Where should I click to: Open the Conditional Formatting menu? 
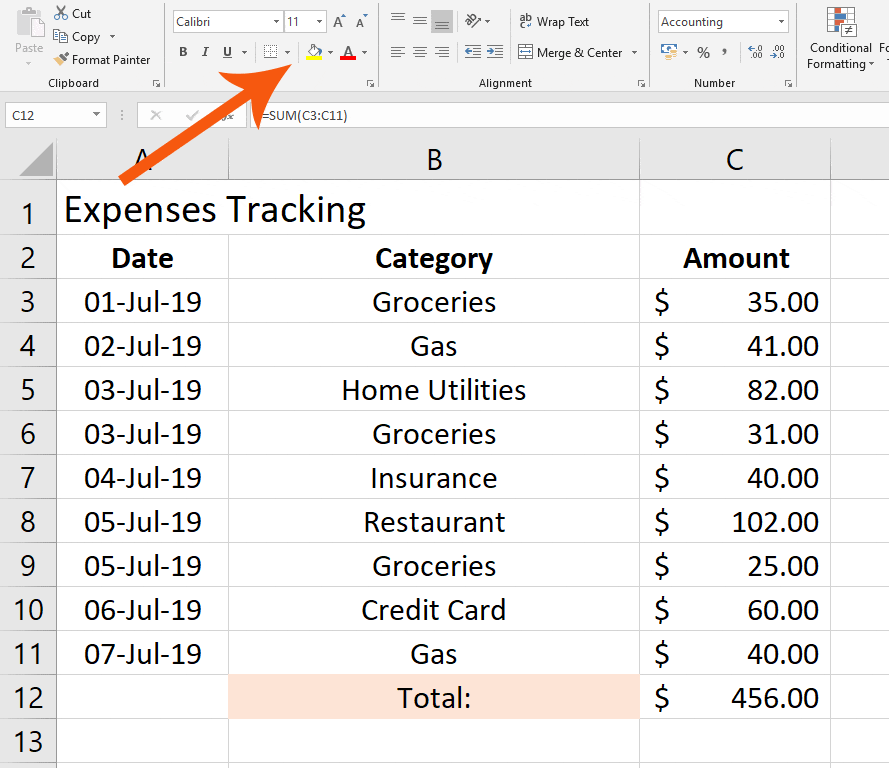[840, 40]
